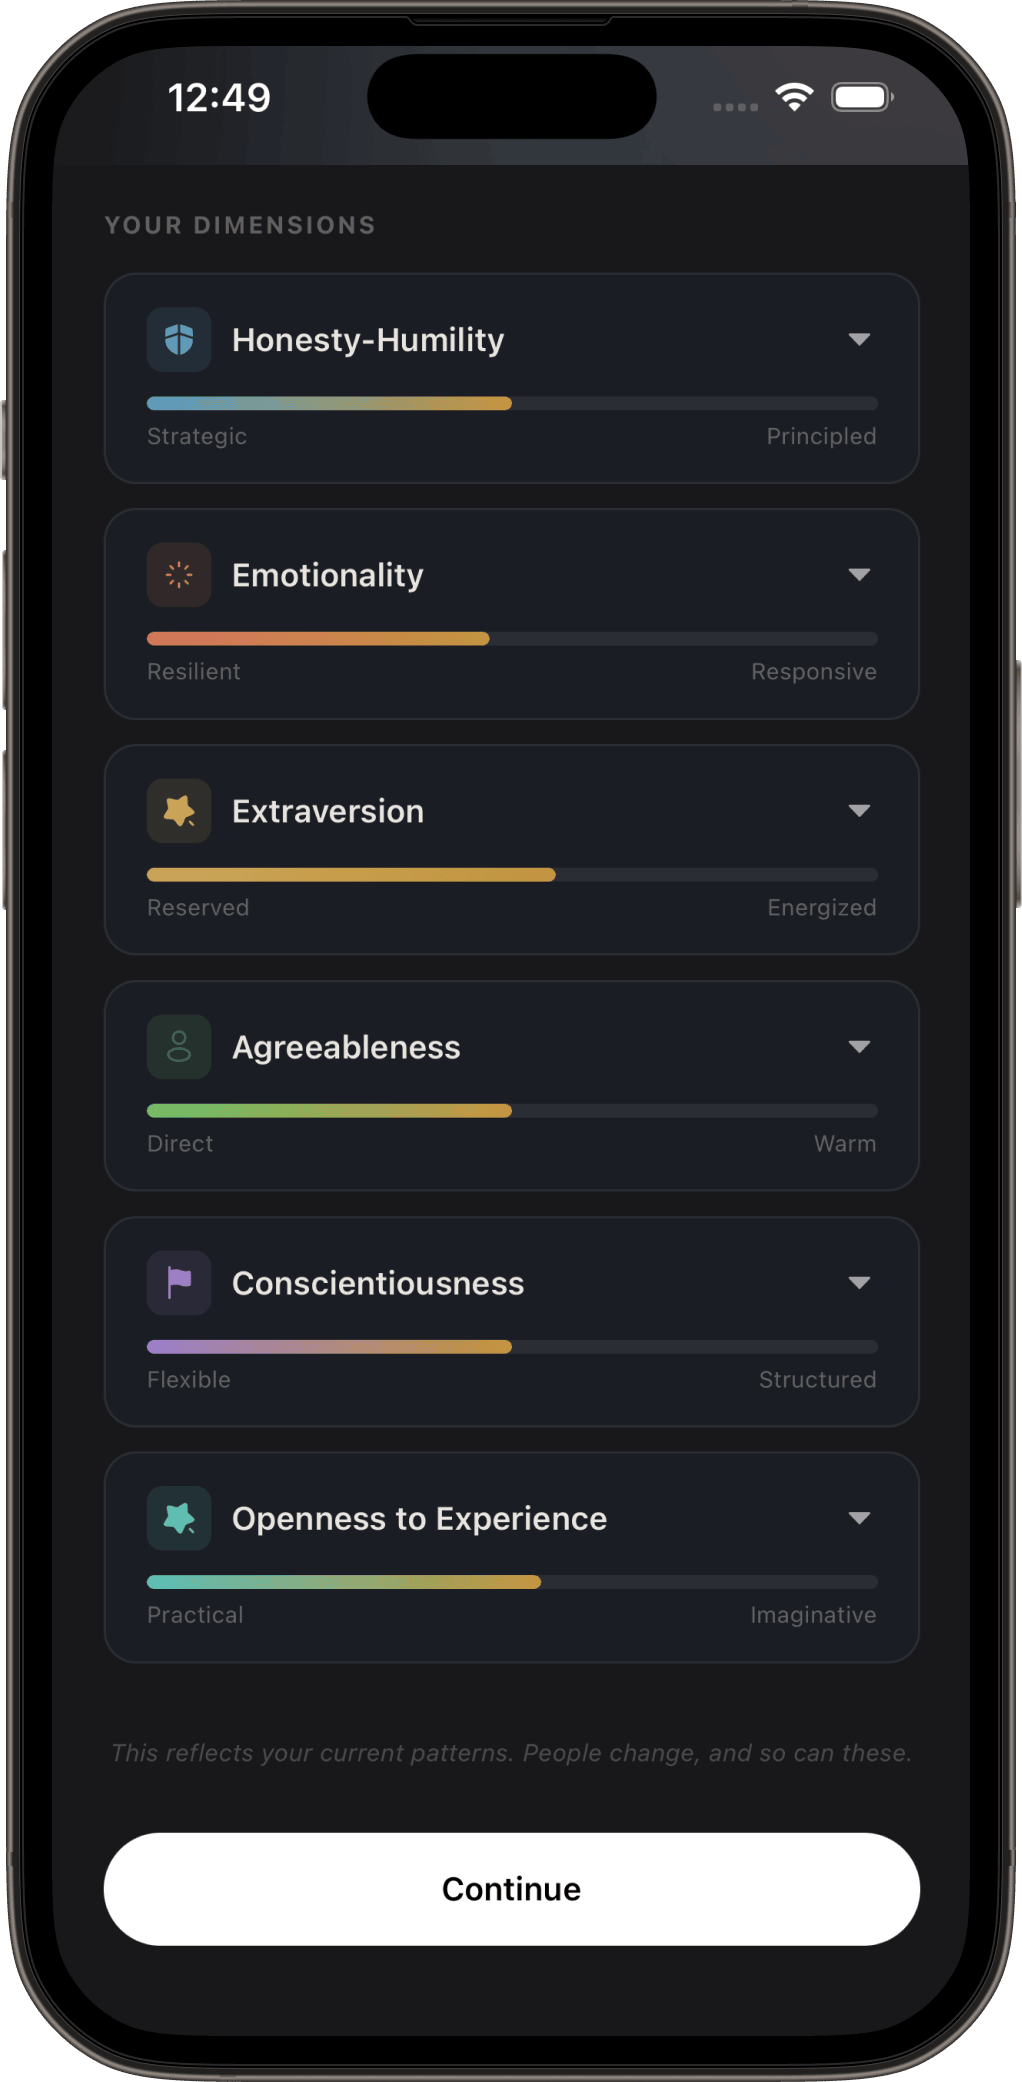Screen dimensions: 1022x2082
Task: Expand the Honesty-Humility dropdown arrow
Action: point(859,340)
